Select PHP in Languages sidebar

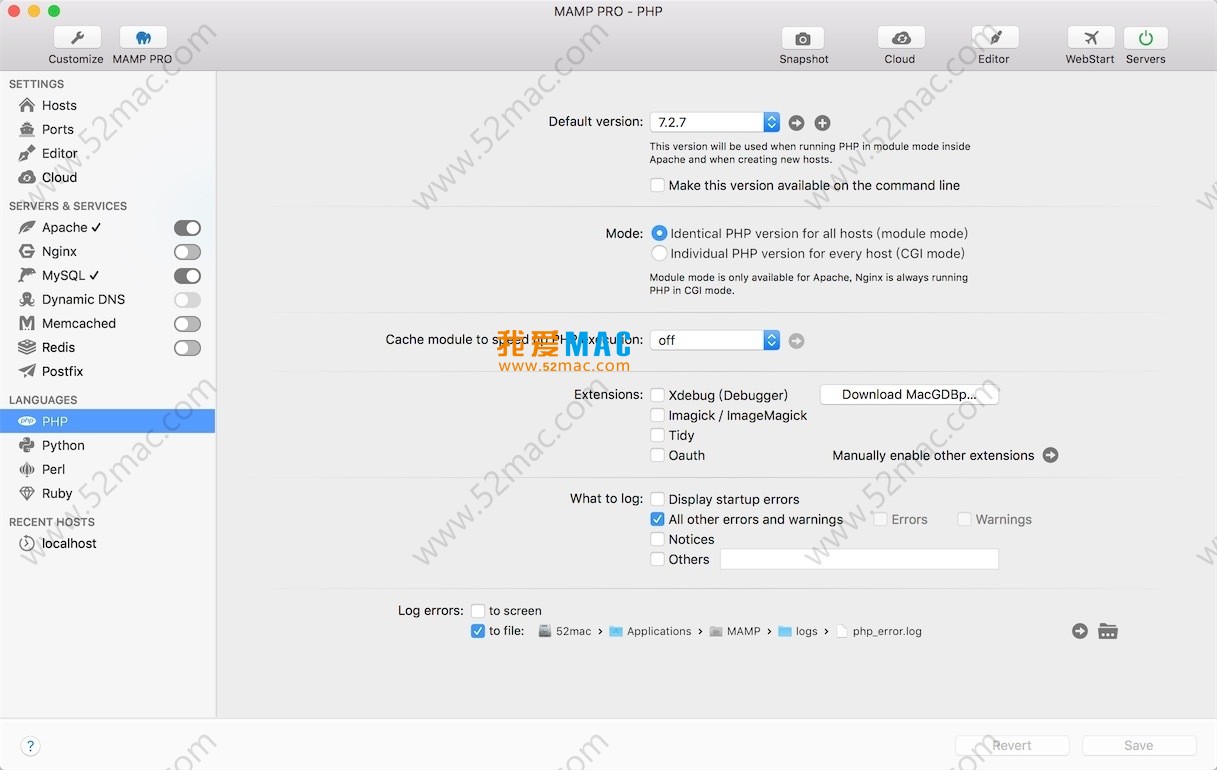tap(108, 421)
